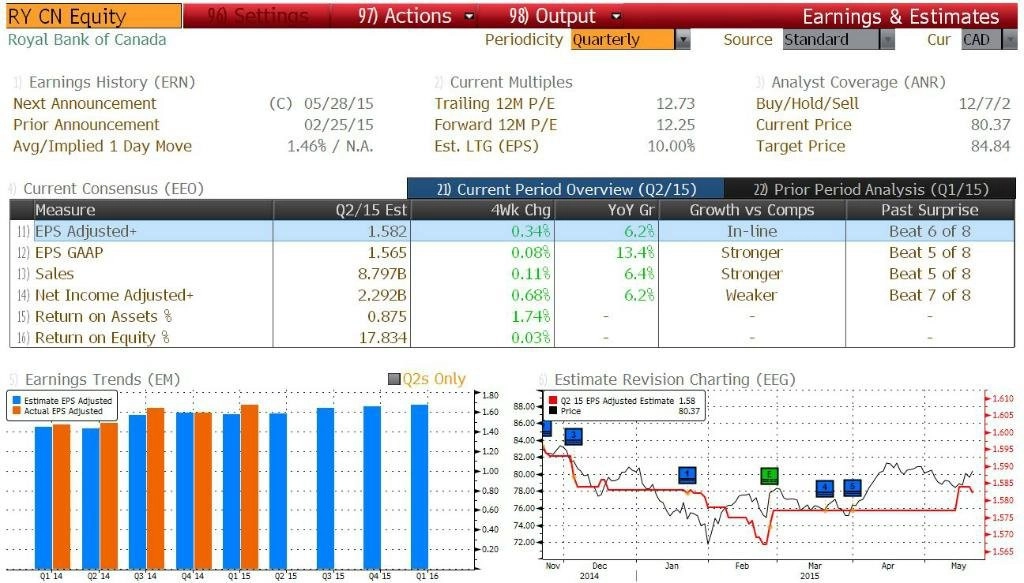
Task: Click the Avg/Implied 1 Day Move value
Action: click(x=330, y=146)
